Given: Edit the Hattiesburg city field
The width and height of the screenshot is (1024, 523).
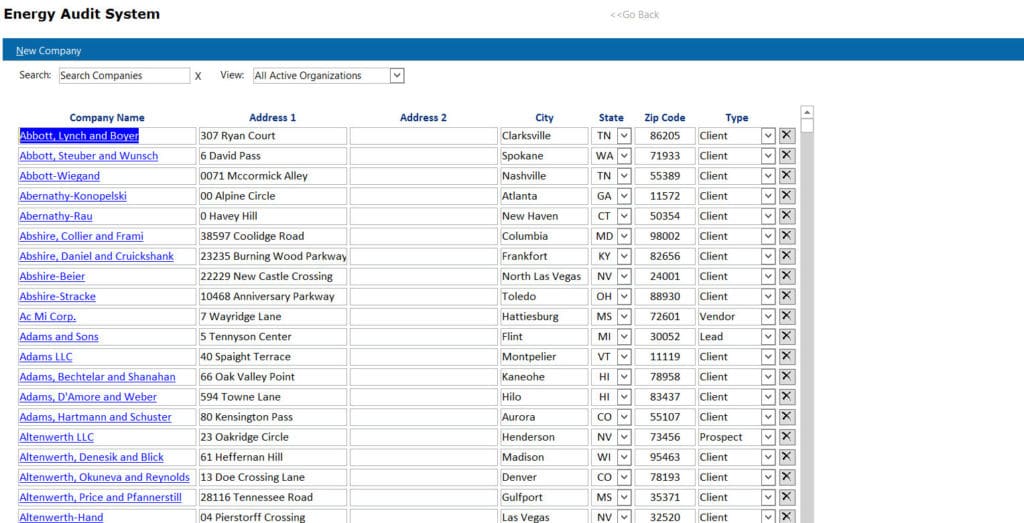Looking at the screenshot, I should click(544, 317).
